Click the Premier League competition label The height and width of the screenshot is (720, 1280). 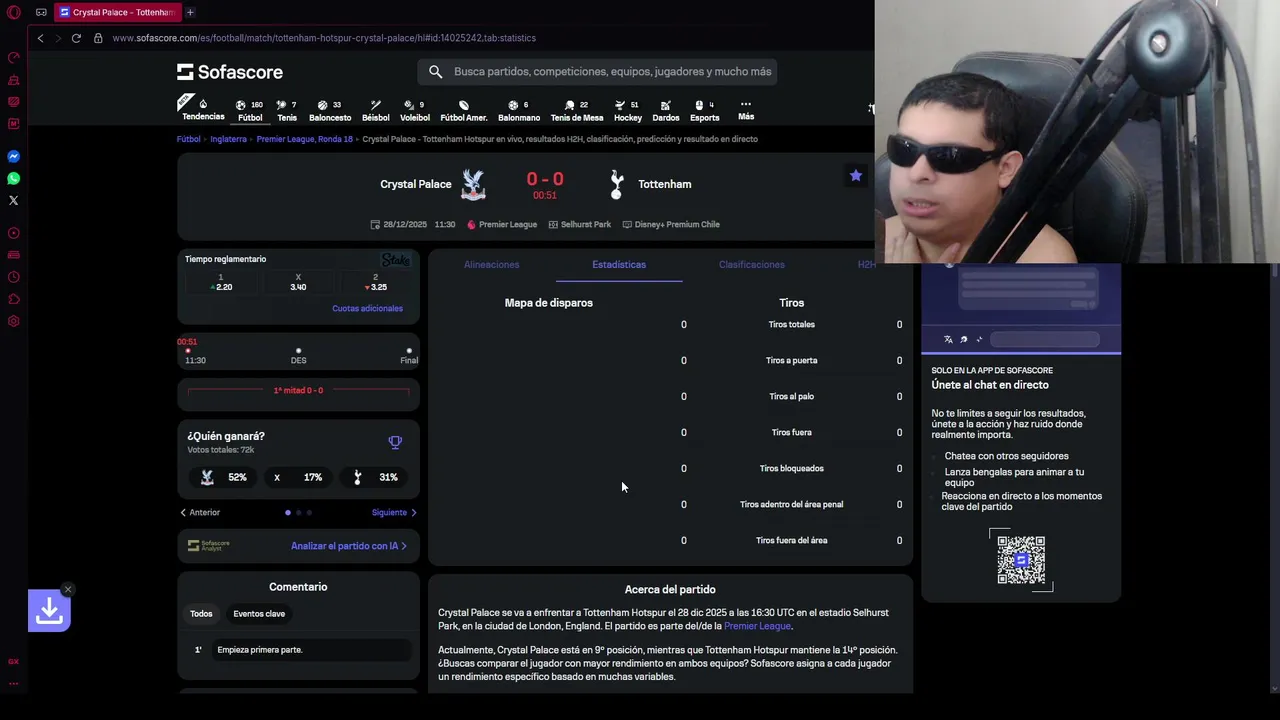pyautogui.click(x=502, y=224)
